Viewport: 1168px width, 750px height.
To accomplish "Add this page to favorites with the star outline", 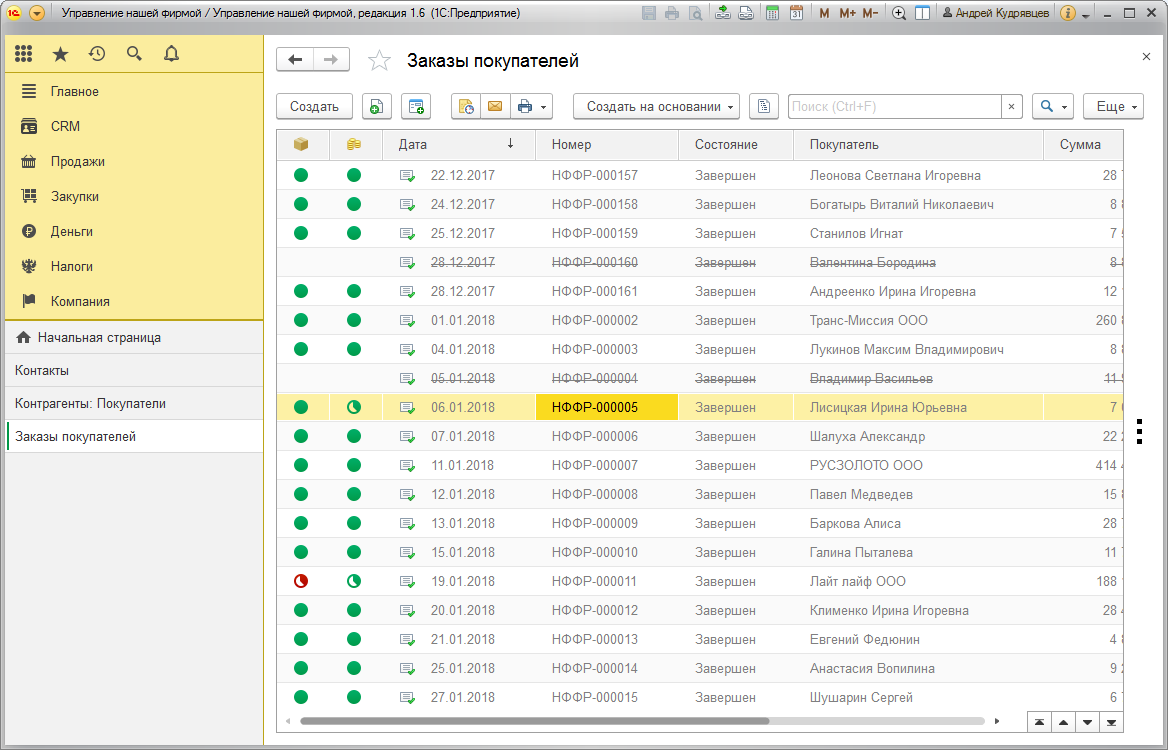I will point(379,60).
